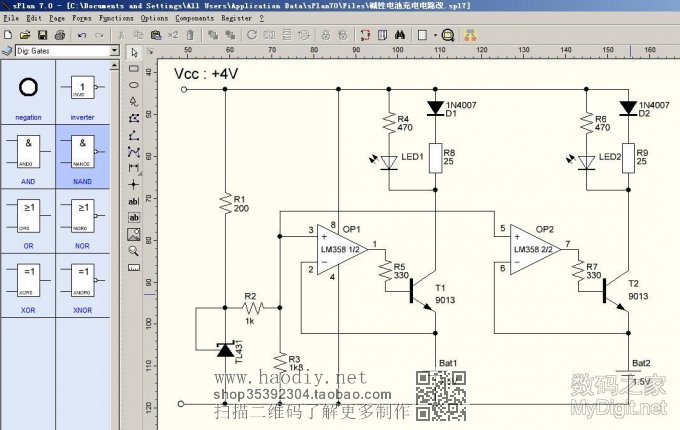The image size is (680, 430).
Task: Open the Dig: Gates library dropdown
Action: point(112,50)
